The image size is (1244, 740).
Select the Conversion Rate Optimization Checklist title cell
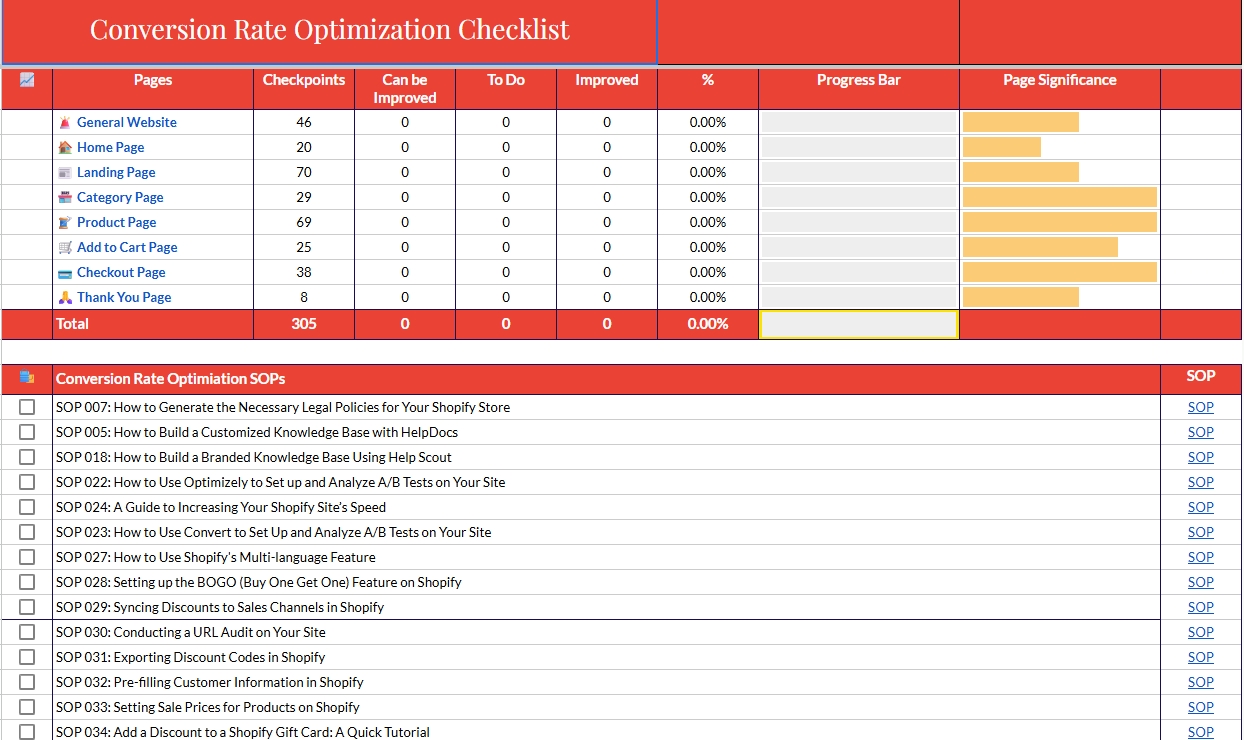tap(330, 31)
